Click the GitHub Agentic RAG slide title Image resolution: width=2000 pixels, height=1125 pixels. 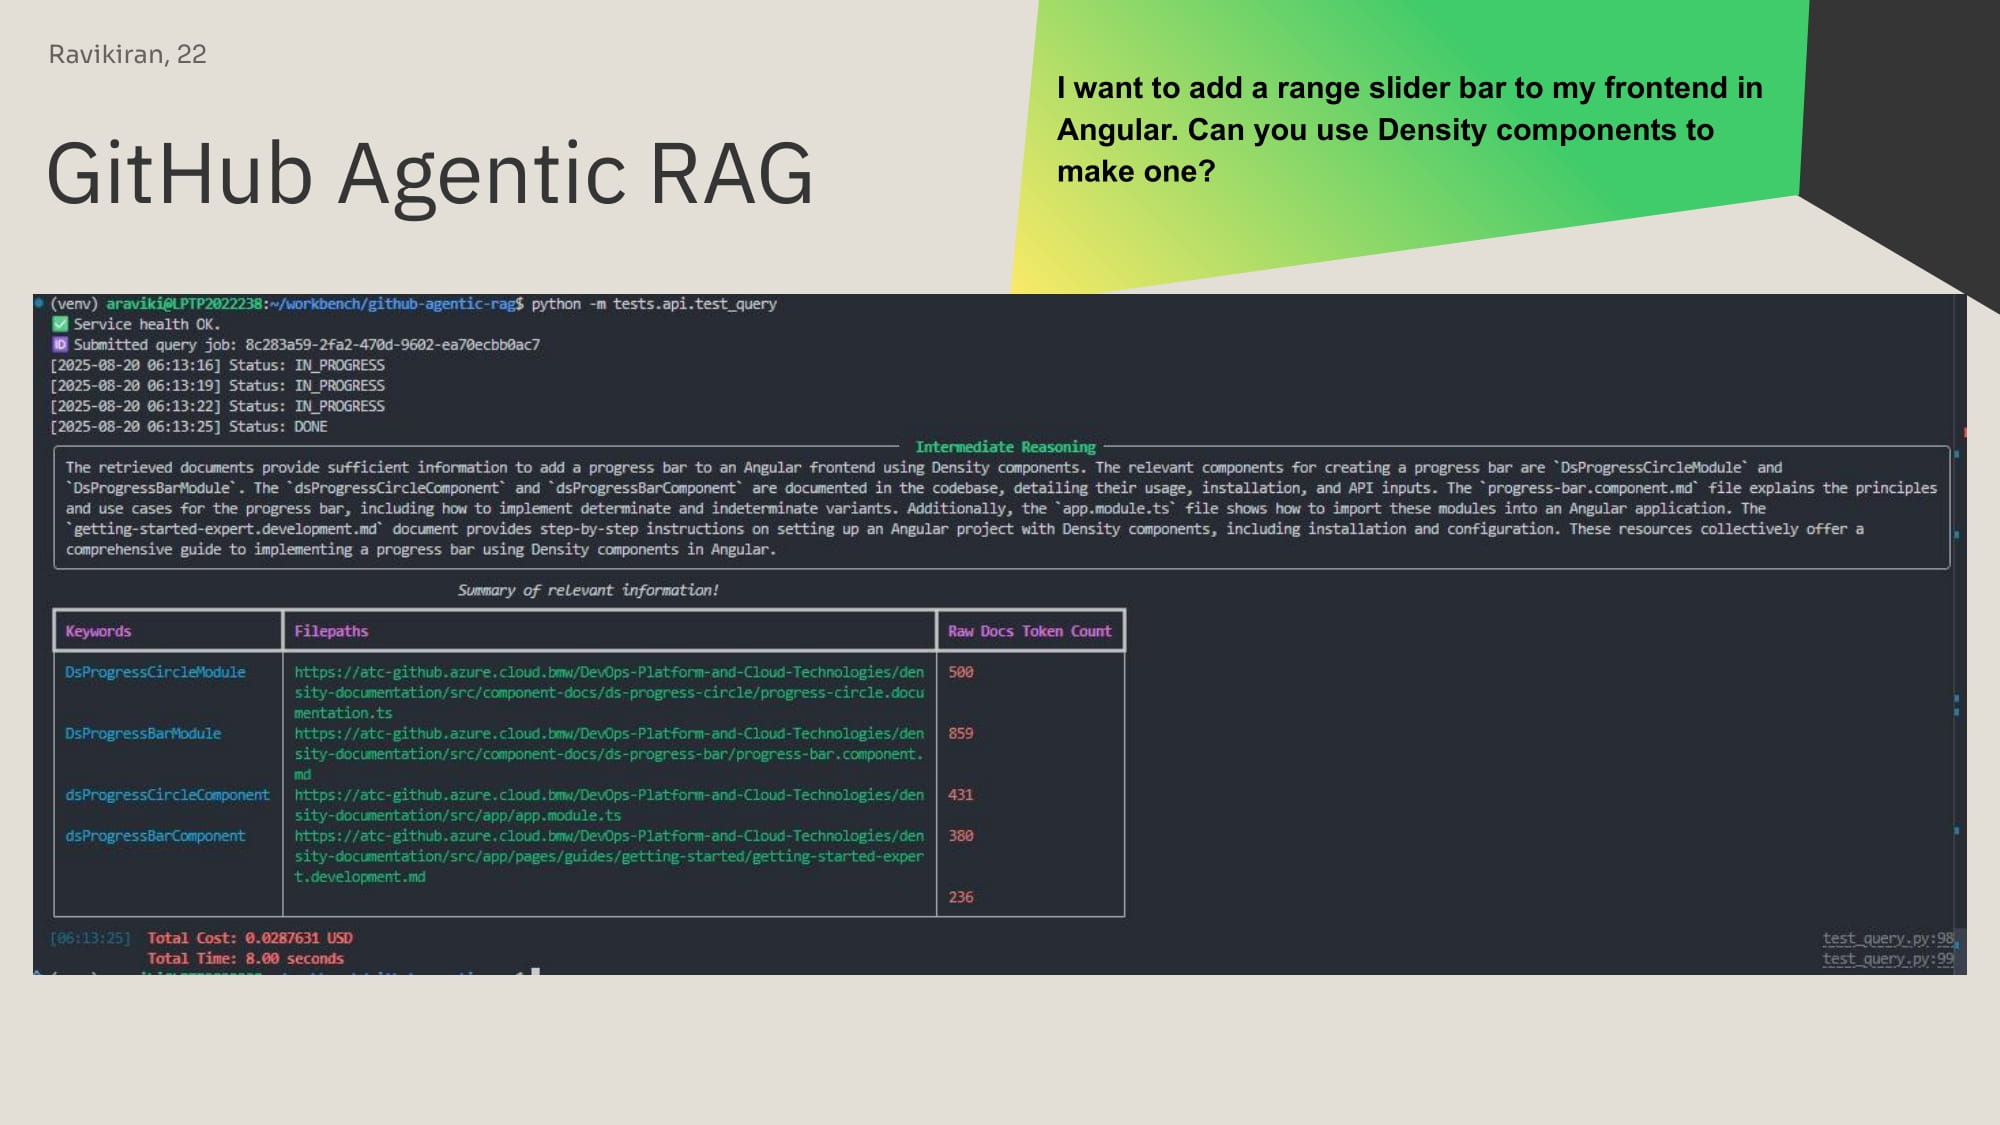tap(430, 174)
